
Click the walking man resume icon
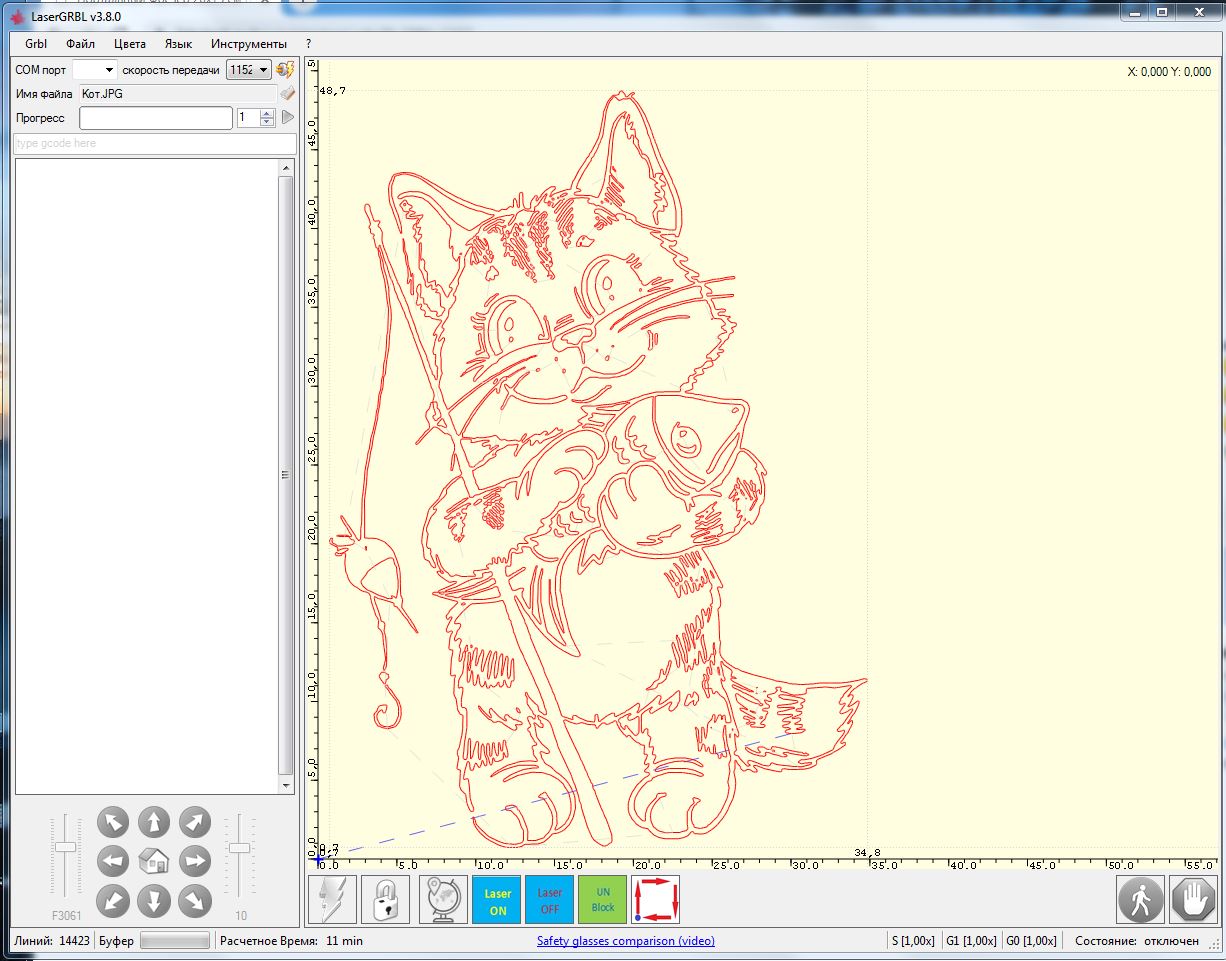click(x=1140, y=900)
